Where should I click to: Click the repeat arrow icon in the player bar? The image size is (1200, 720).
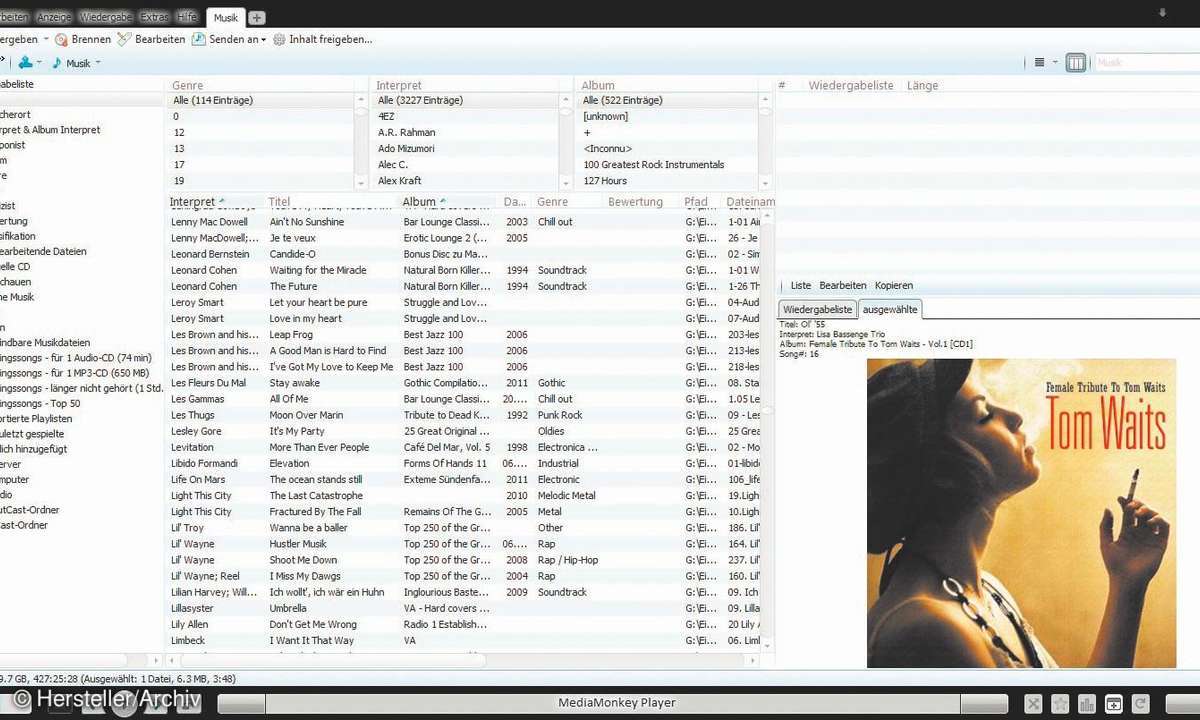point(1139,704)
